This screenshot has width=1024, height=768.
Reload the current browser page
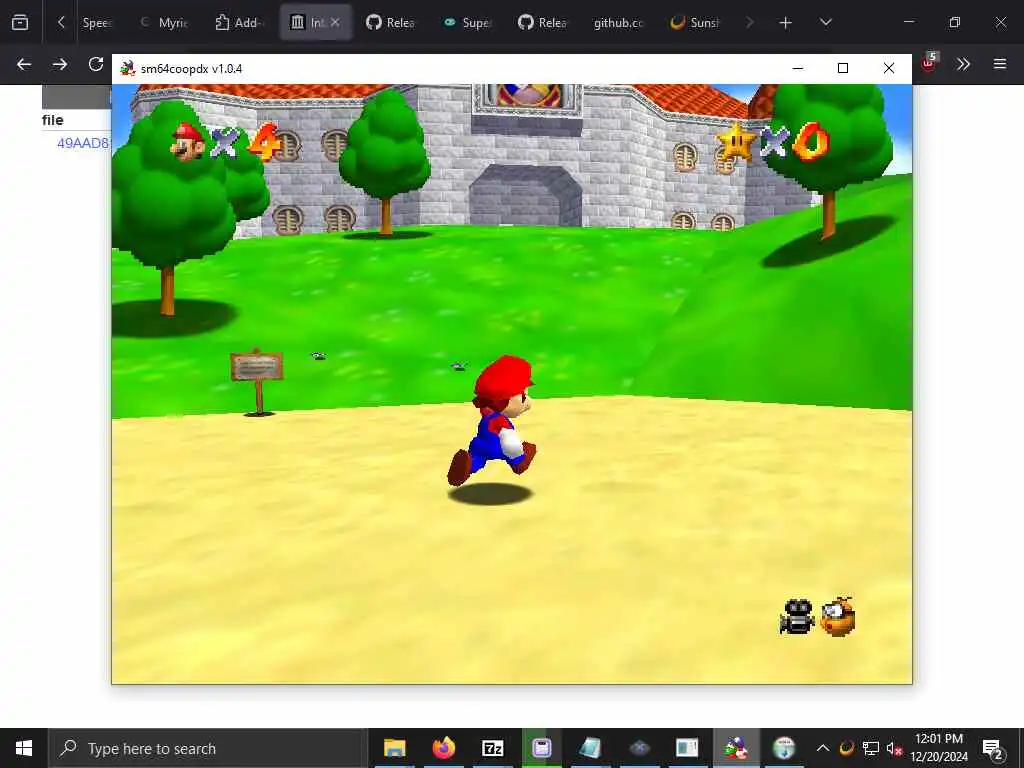coord(96,64)
